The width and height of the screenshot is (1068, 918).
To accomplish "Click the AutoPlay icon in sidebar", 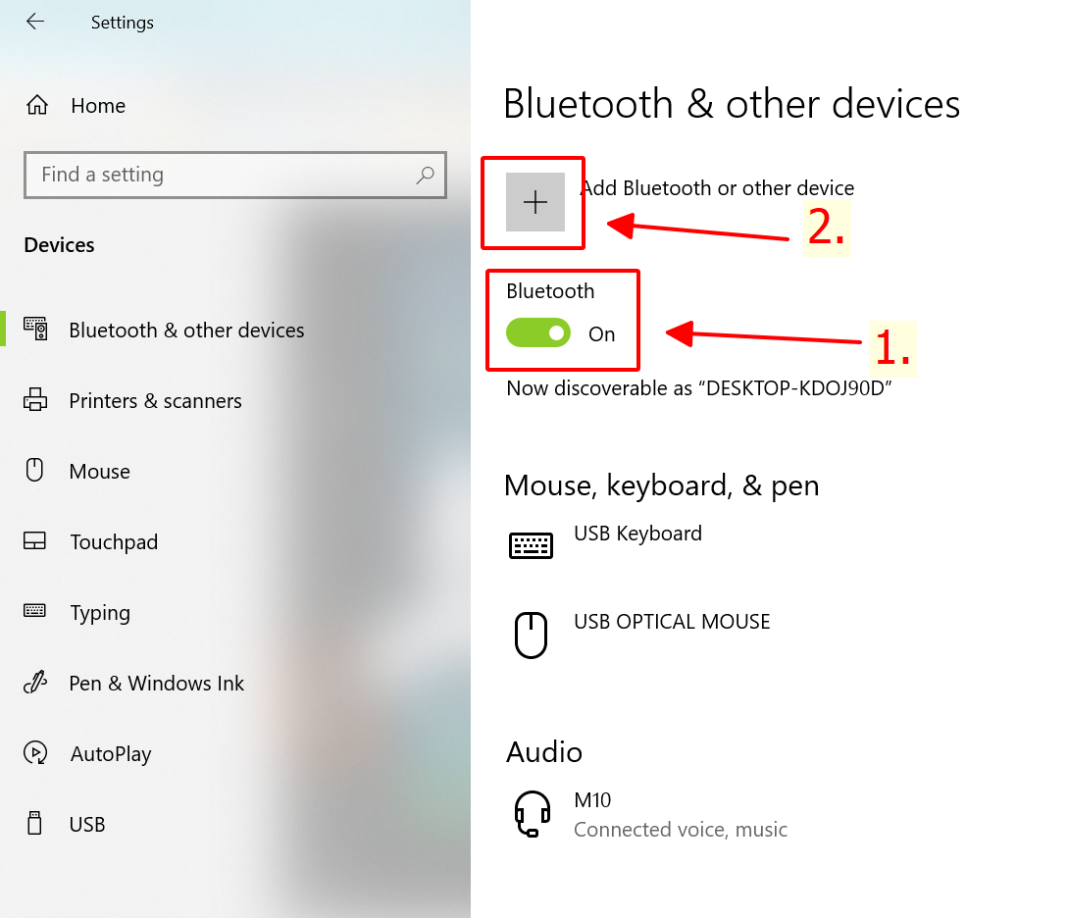I will 35,754.
